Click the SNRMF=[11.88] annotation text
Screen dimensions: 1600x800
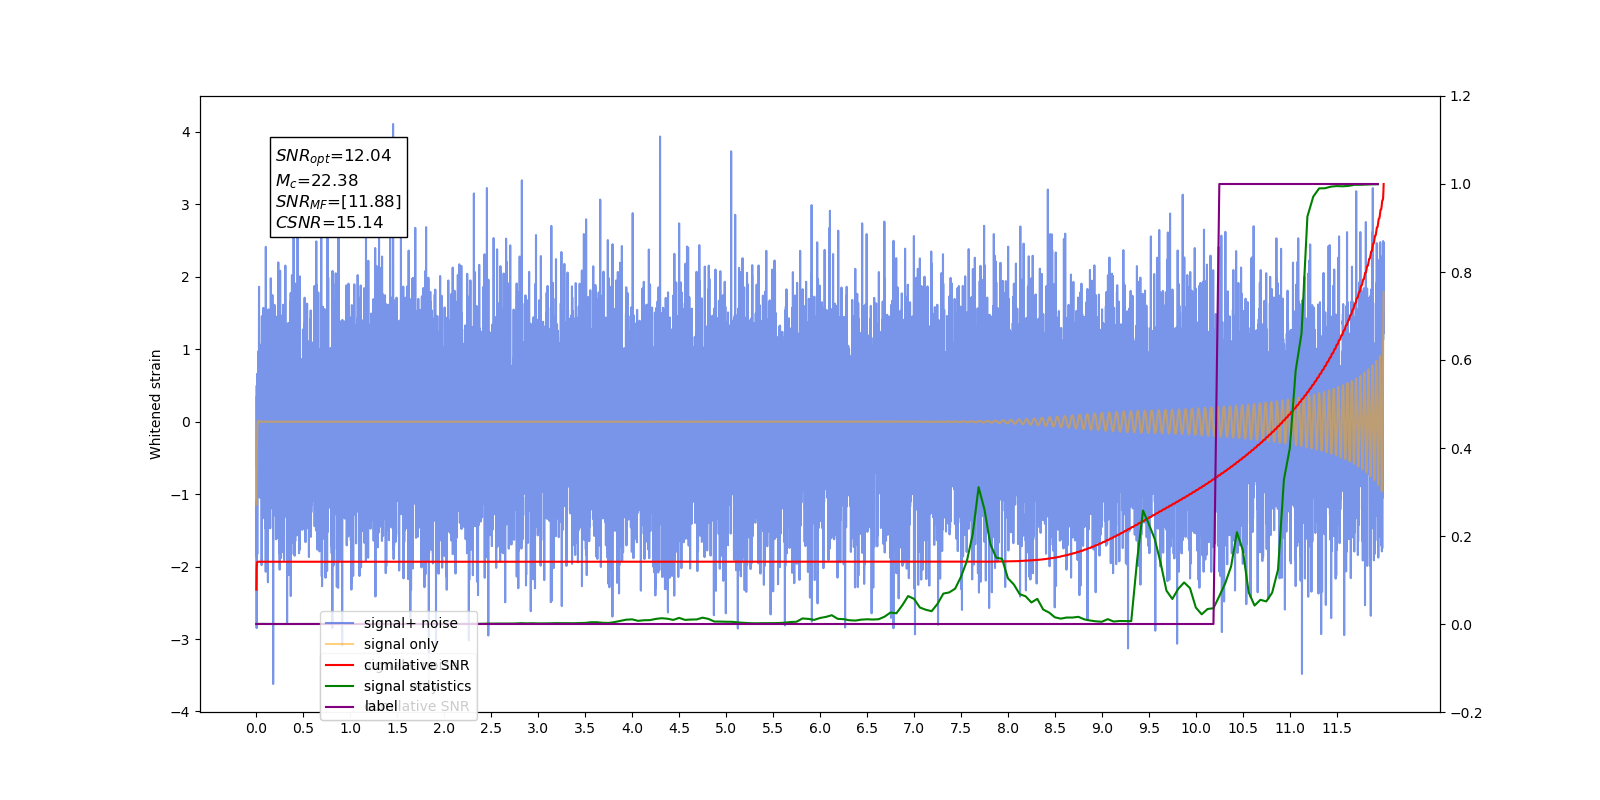[x=338, y=202]
